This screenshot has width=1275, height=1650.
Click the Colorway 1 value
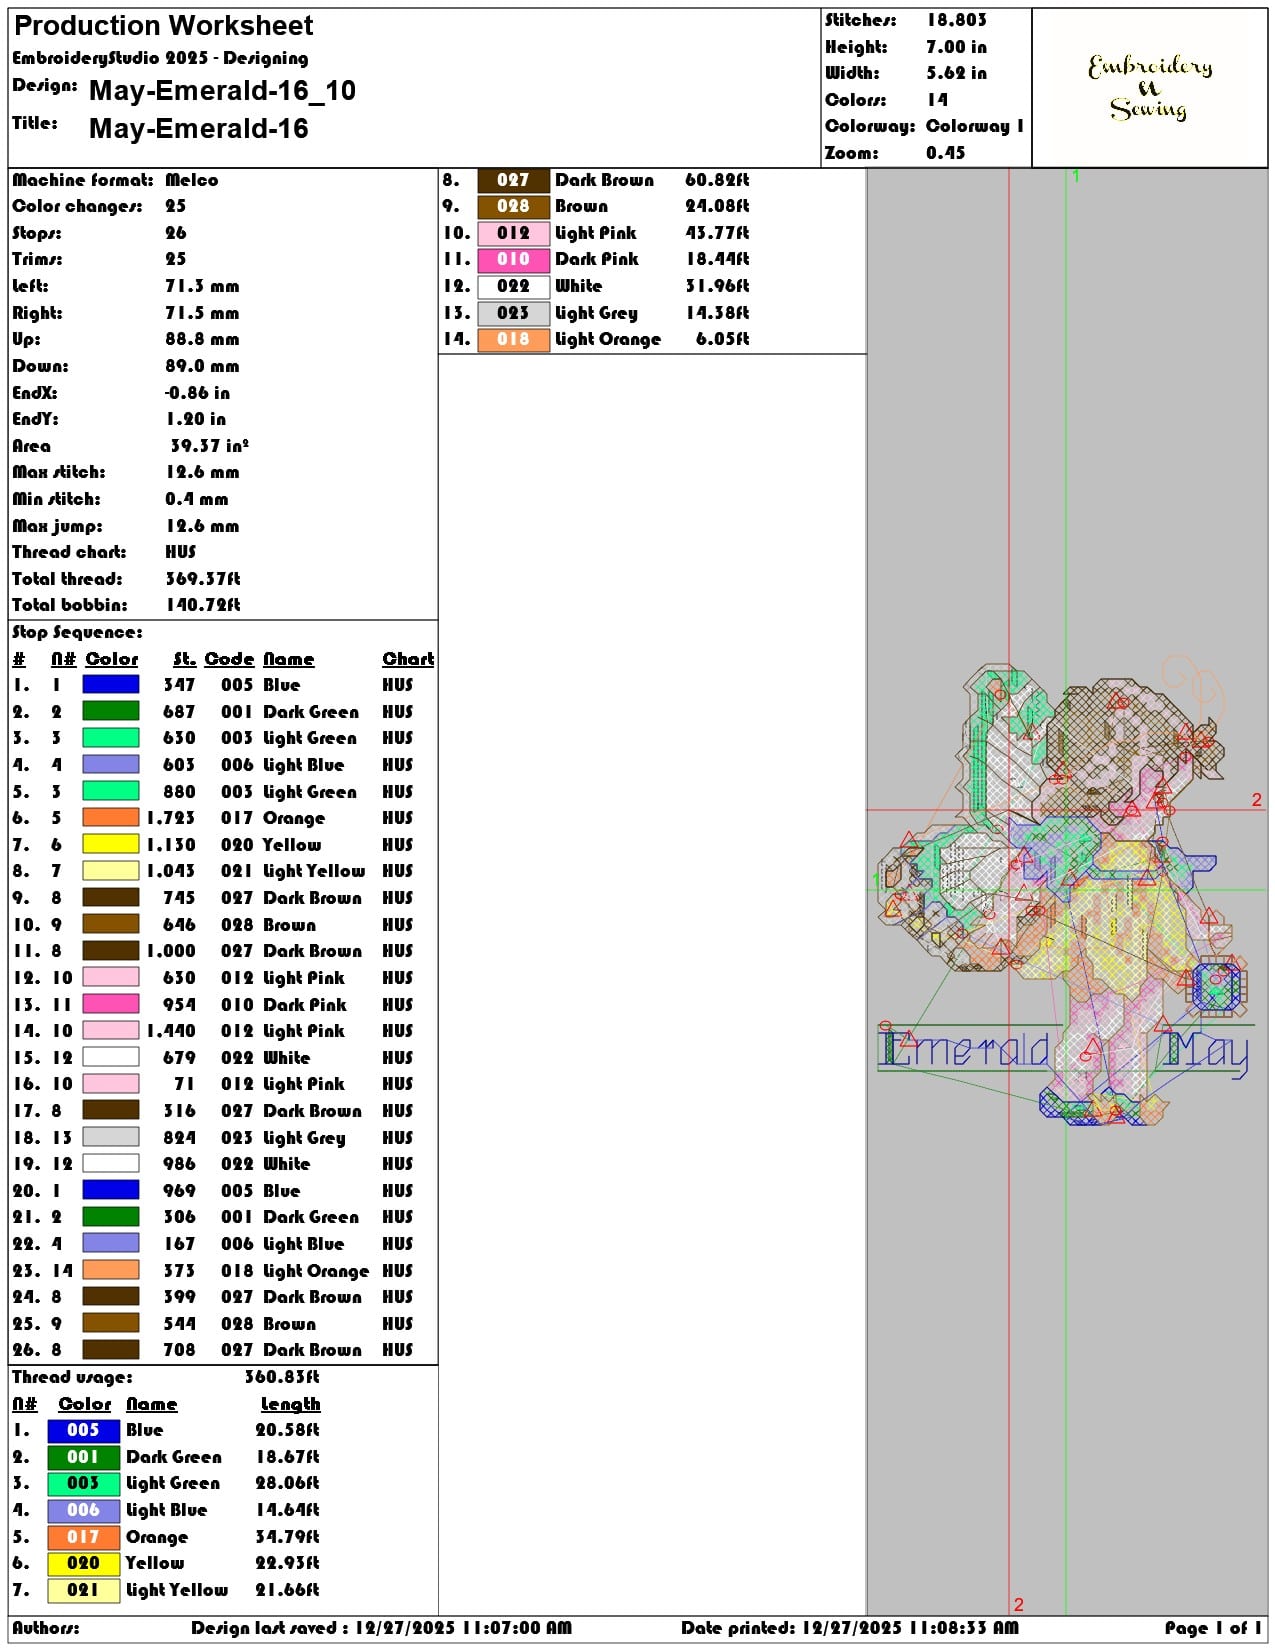975,126
